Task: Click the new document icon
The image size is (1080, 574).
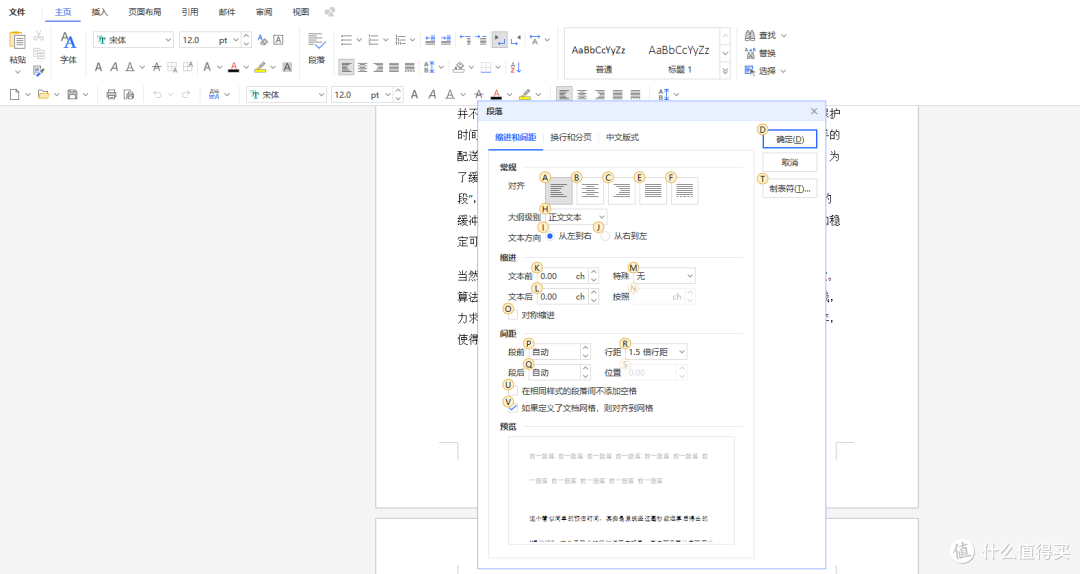Action: [x=14, y=94]
